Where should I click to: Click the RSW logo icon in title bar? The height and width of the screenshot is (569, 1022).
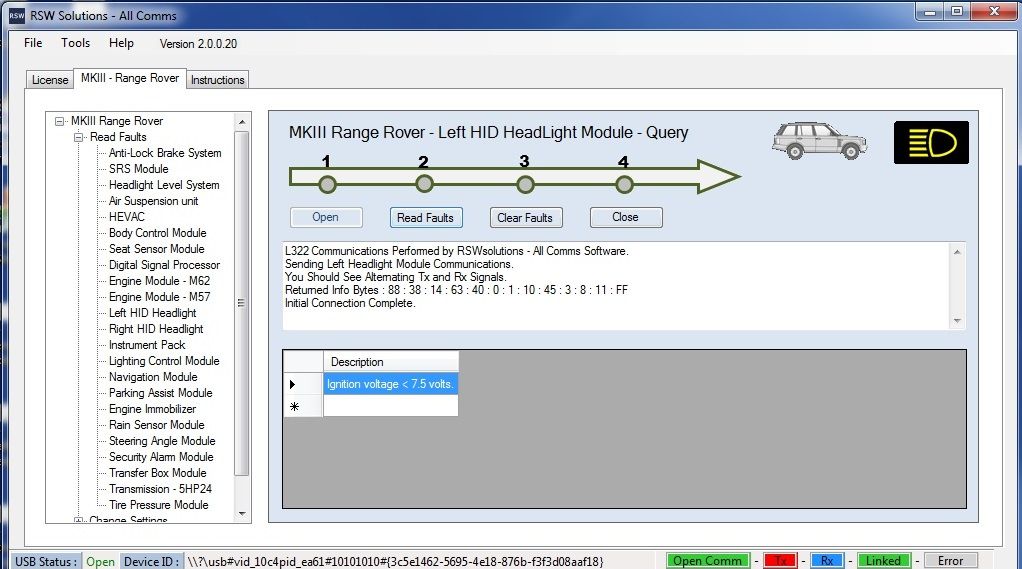pos(16,15)
